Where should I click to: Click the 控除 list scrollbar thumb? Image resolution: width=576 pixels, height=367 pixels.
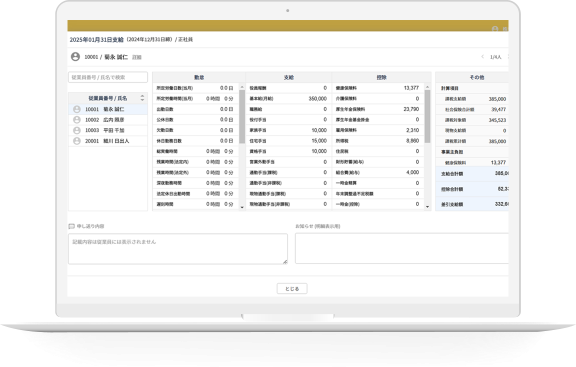click(427, 116)
